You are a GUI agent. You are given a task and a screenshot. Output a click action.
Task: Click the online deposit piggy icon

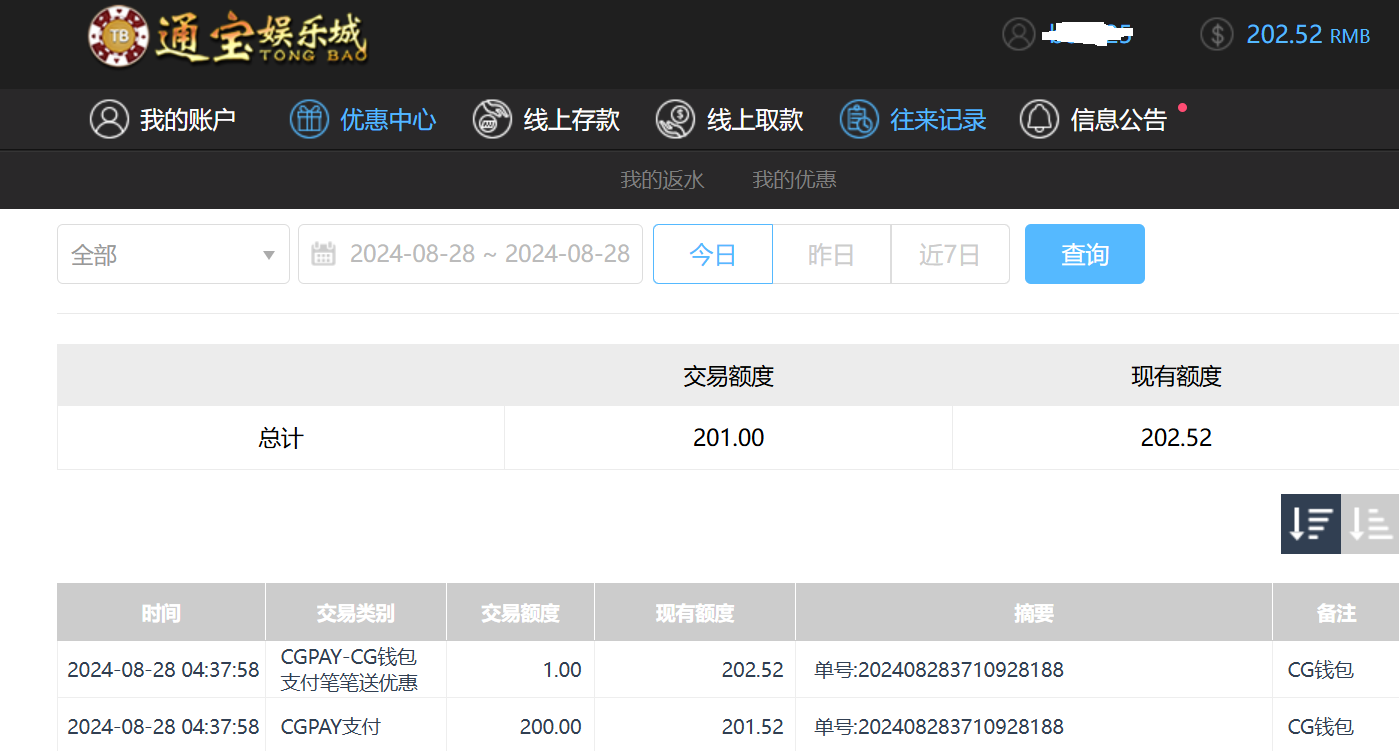coord(492,119)
